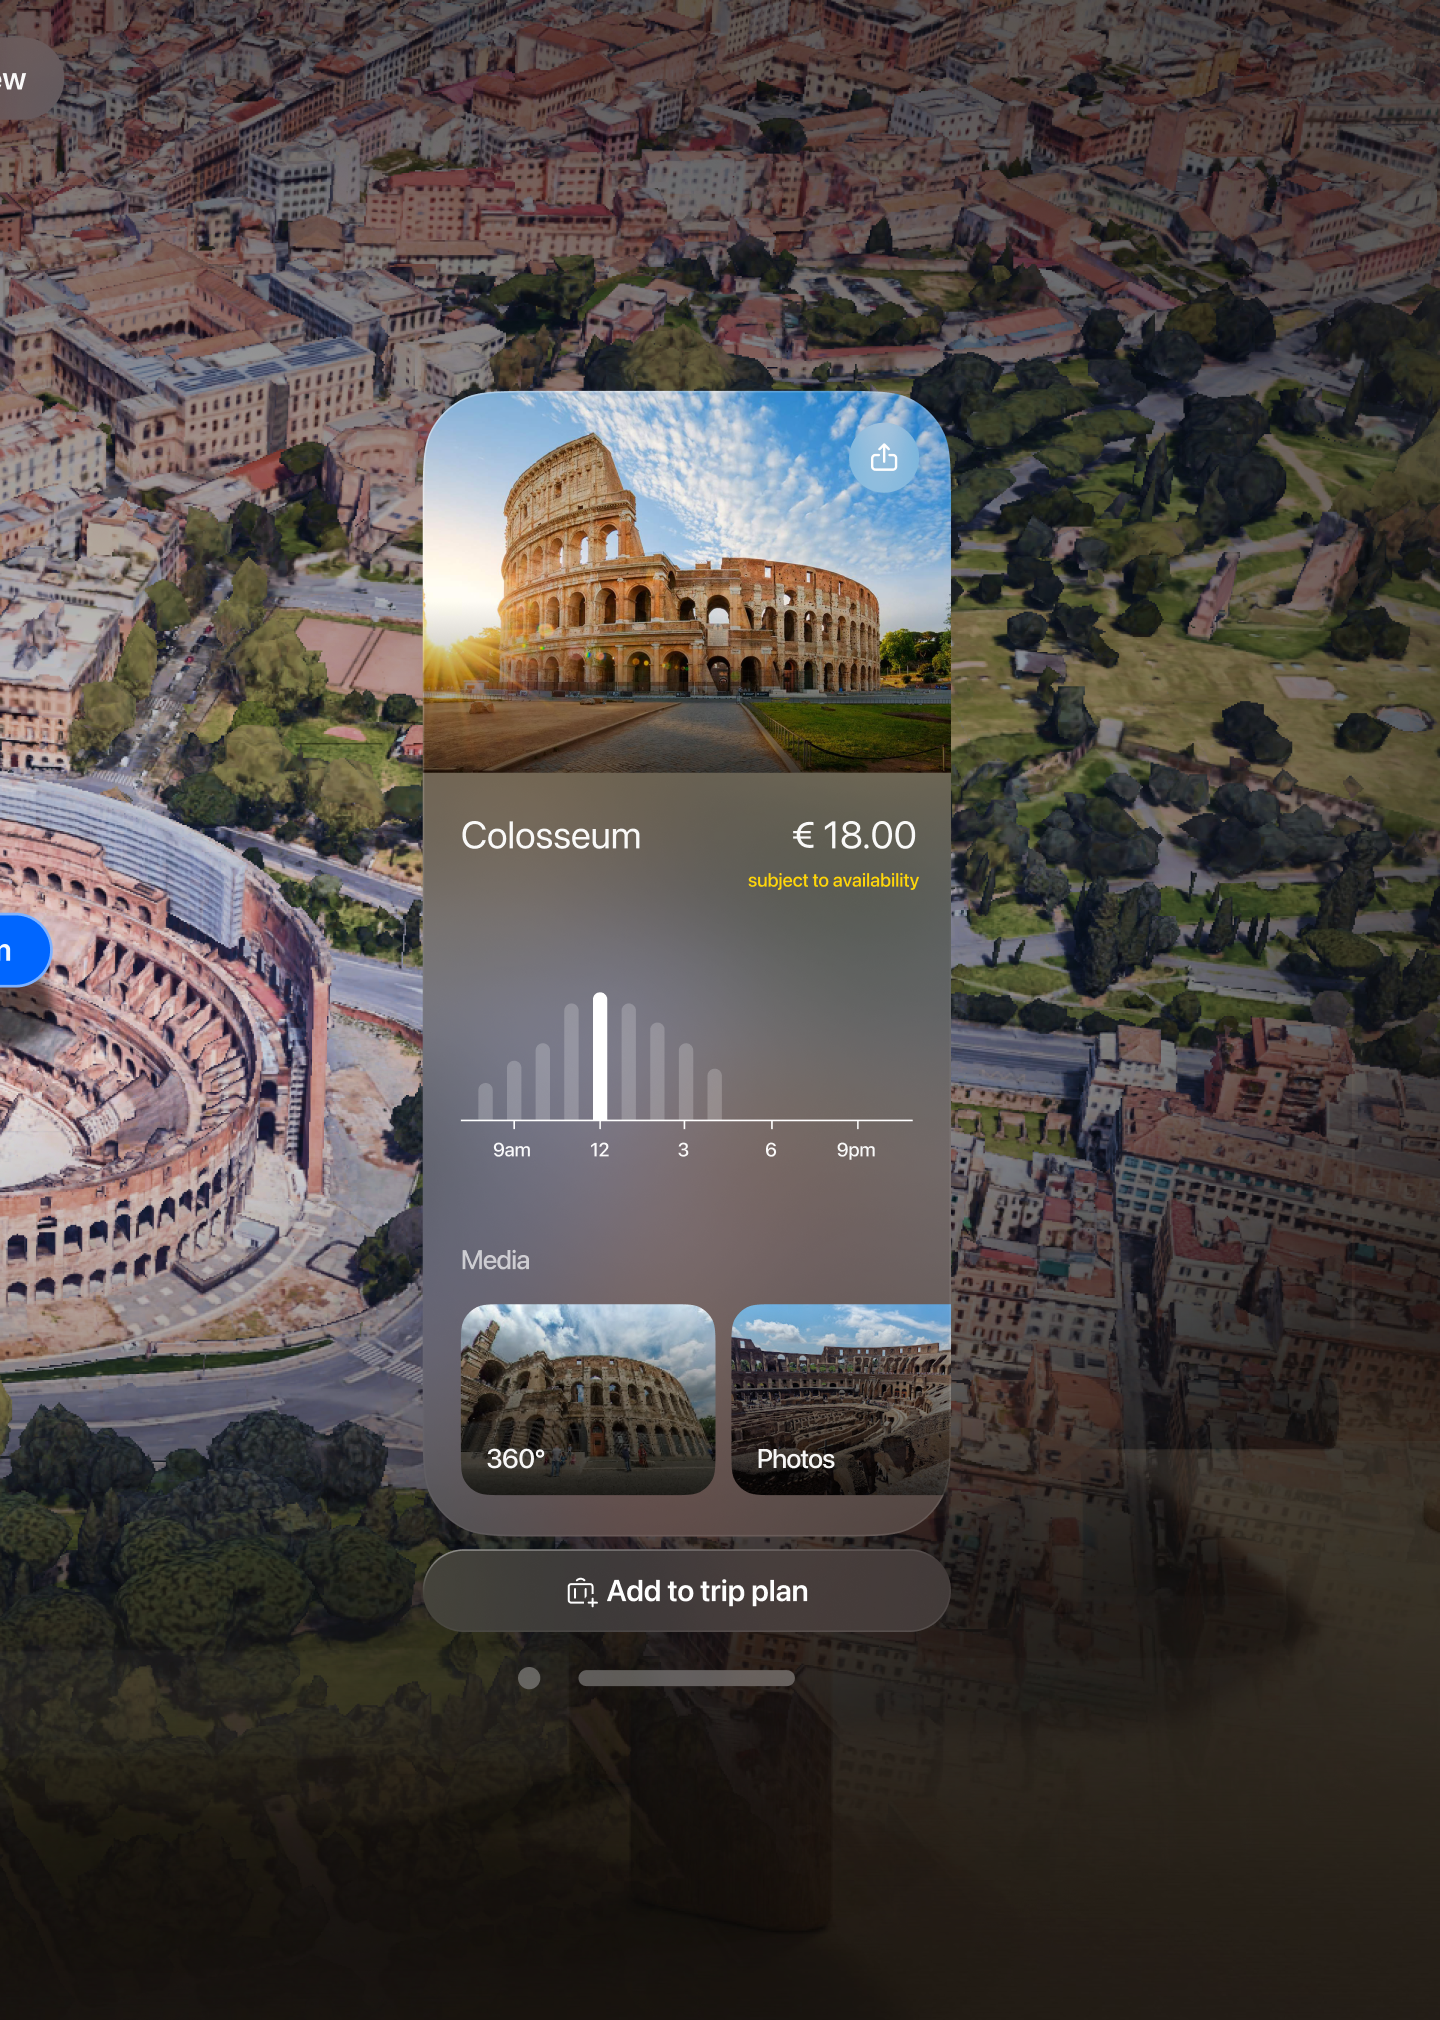The width and height of the screenshot is (1440, 2020).
Task: Click the blue pill button on left edge
Action: [x=20, y=951]
